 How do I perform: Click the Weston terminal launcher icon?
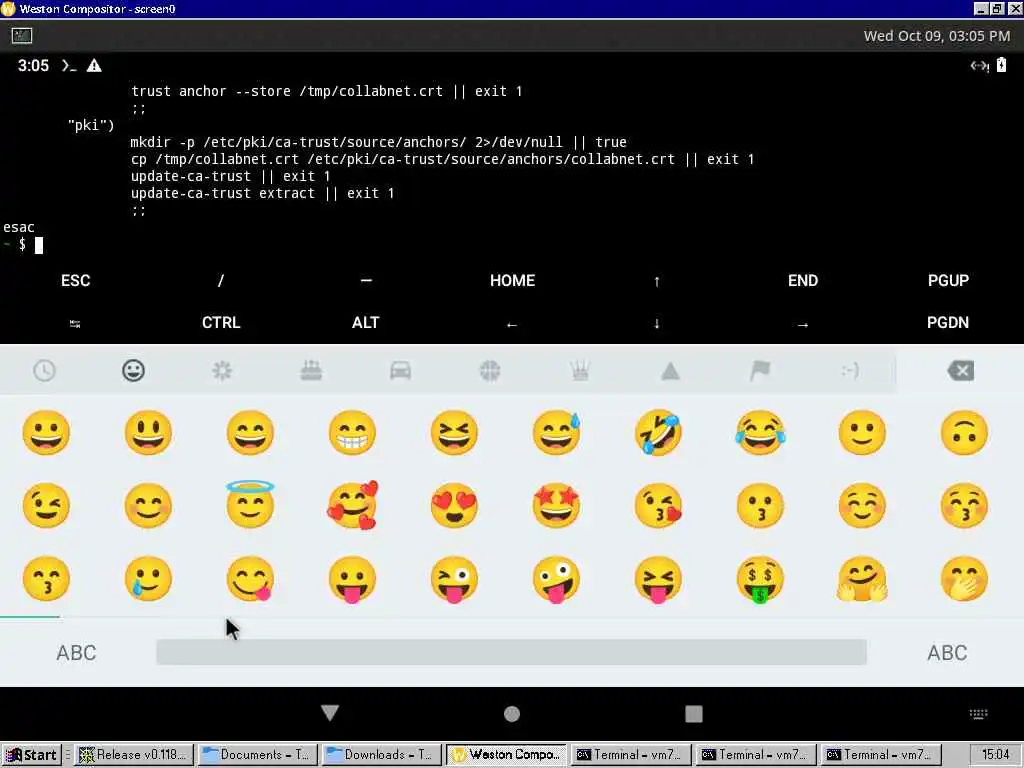tap(22, 36)
